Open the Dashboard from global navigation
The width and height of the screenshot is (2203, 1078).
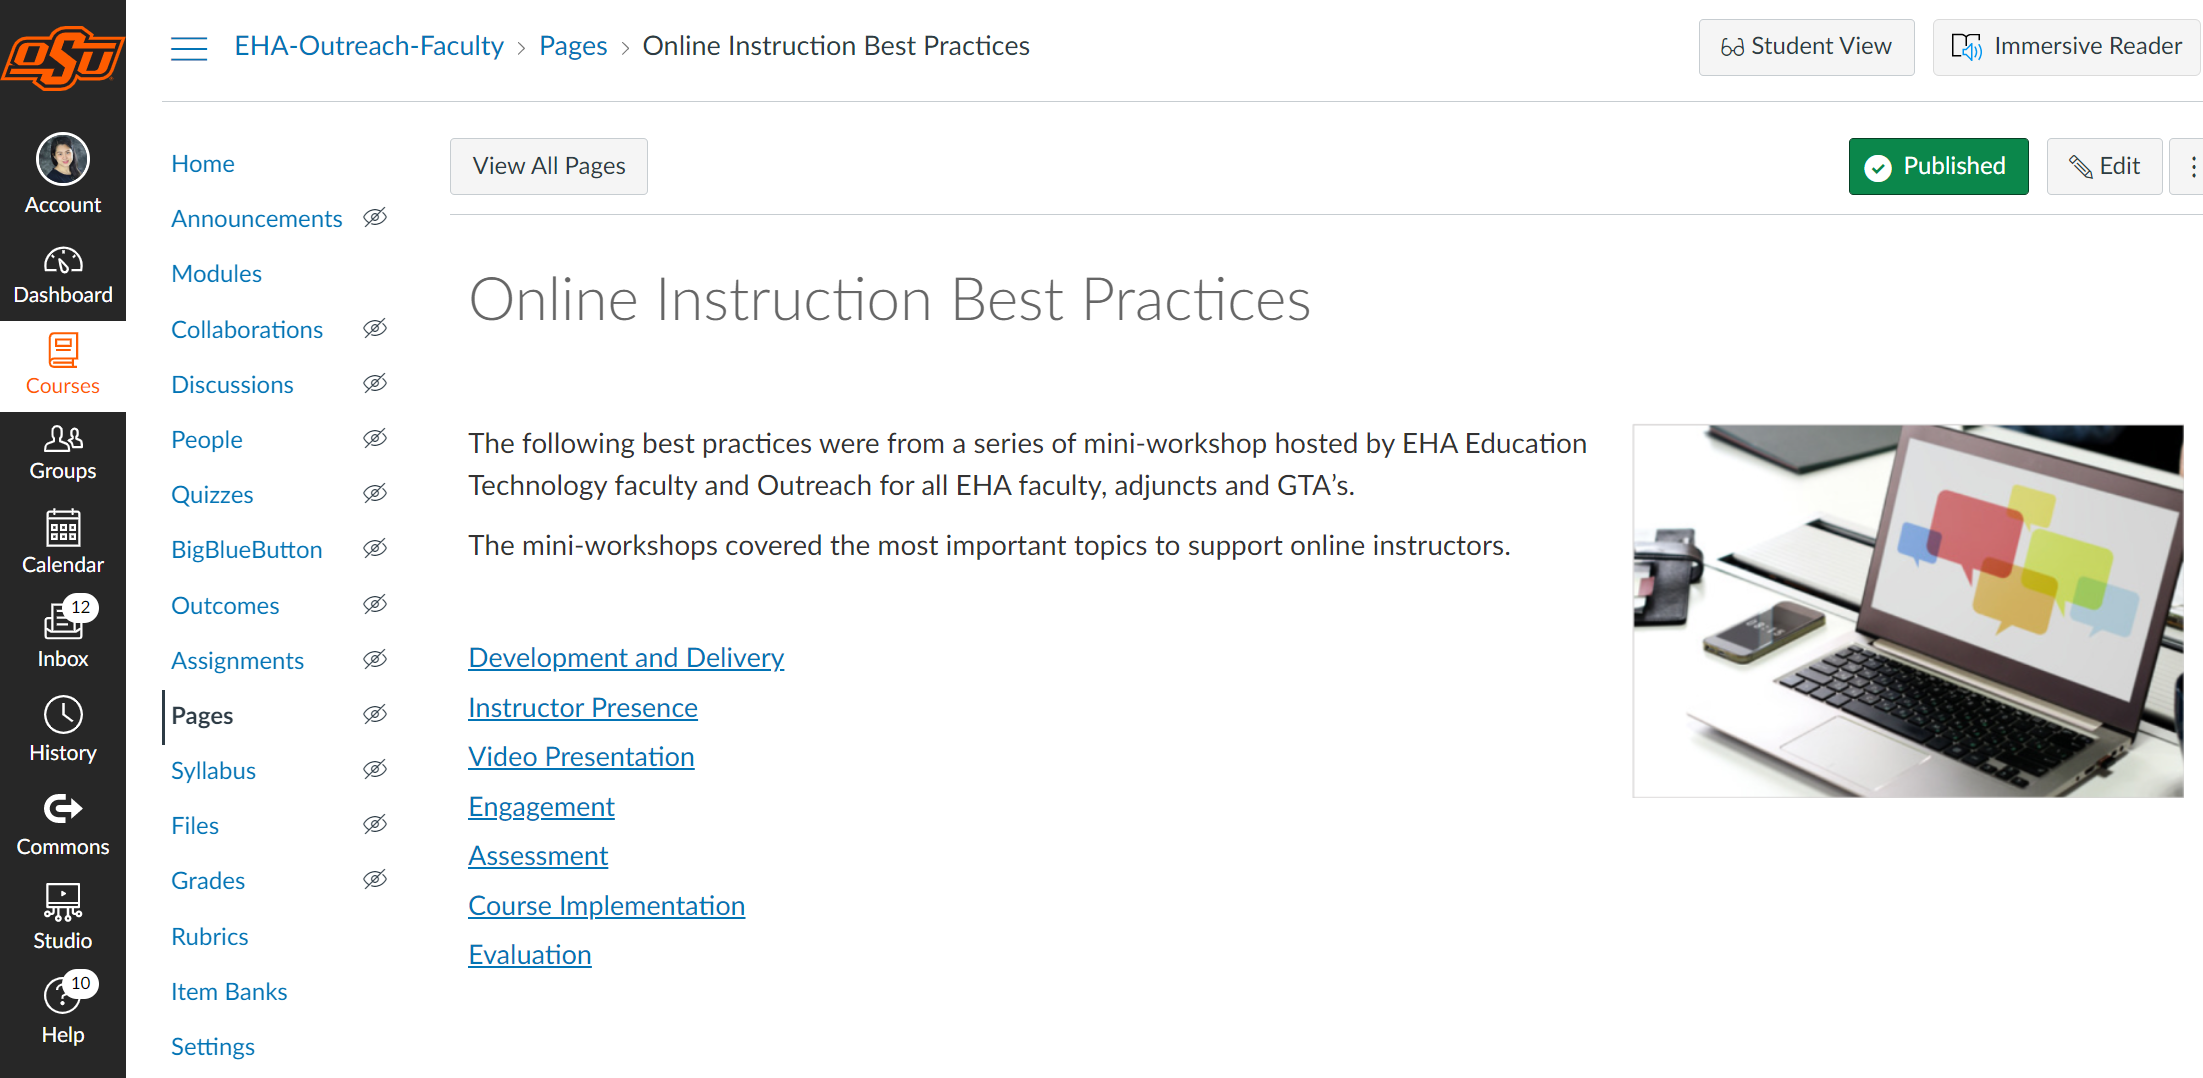tap(63, 275)
